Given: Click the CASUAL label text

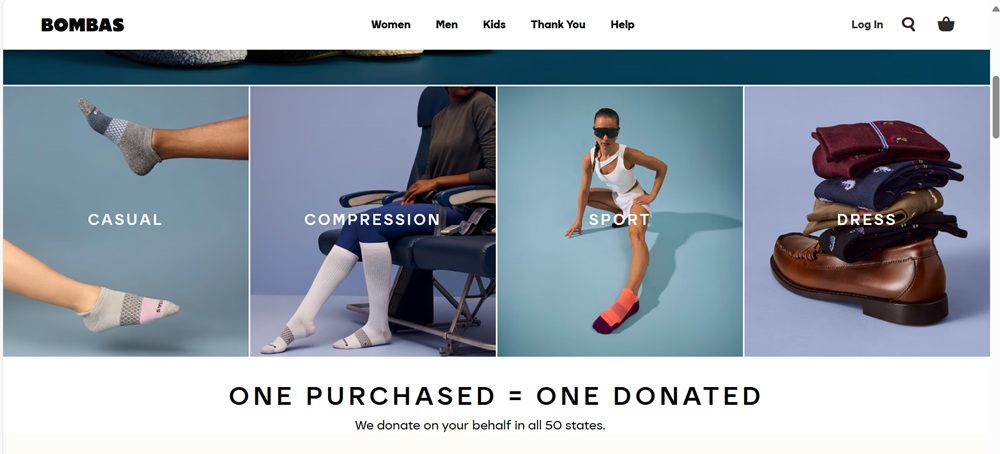Looking at the screenshot, I should click(x=125, y=219).
